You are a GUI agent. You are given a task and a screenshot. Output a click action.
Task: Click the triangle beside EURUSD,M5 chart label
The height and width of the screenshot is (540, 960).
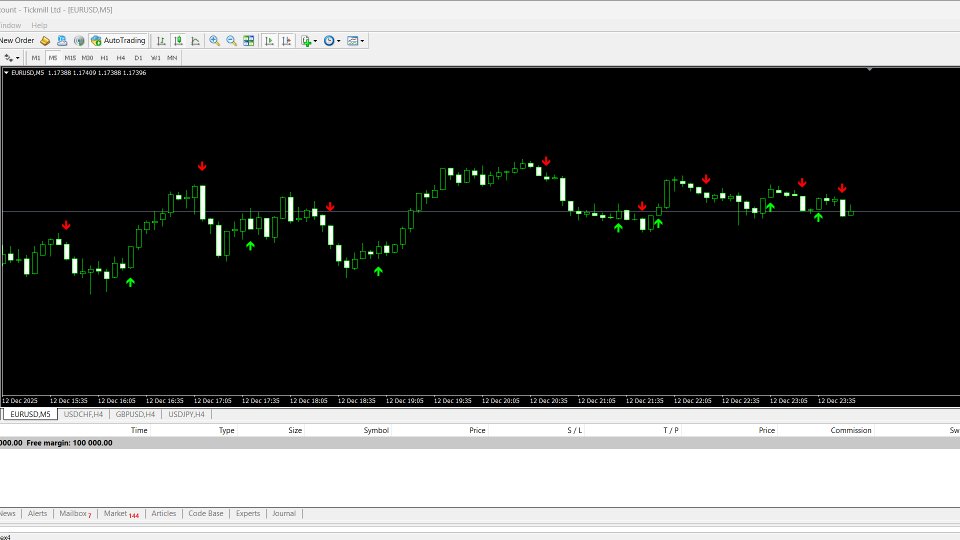click(6, 72)
